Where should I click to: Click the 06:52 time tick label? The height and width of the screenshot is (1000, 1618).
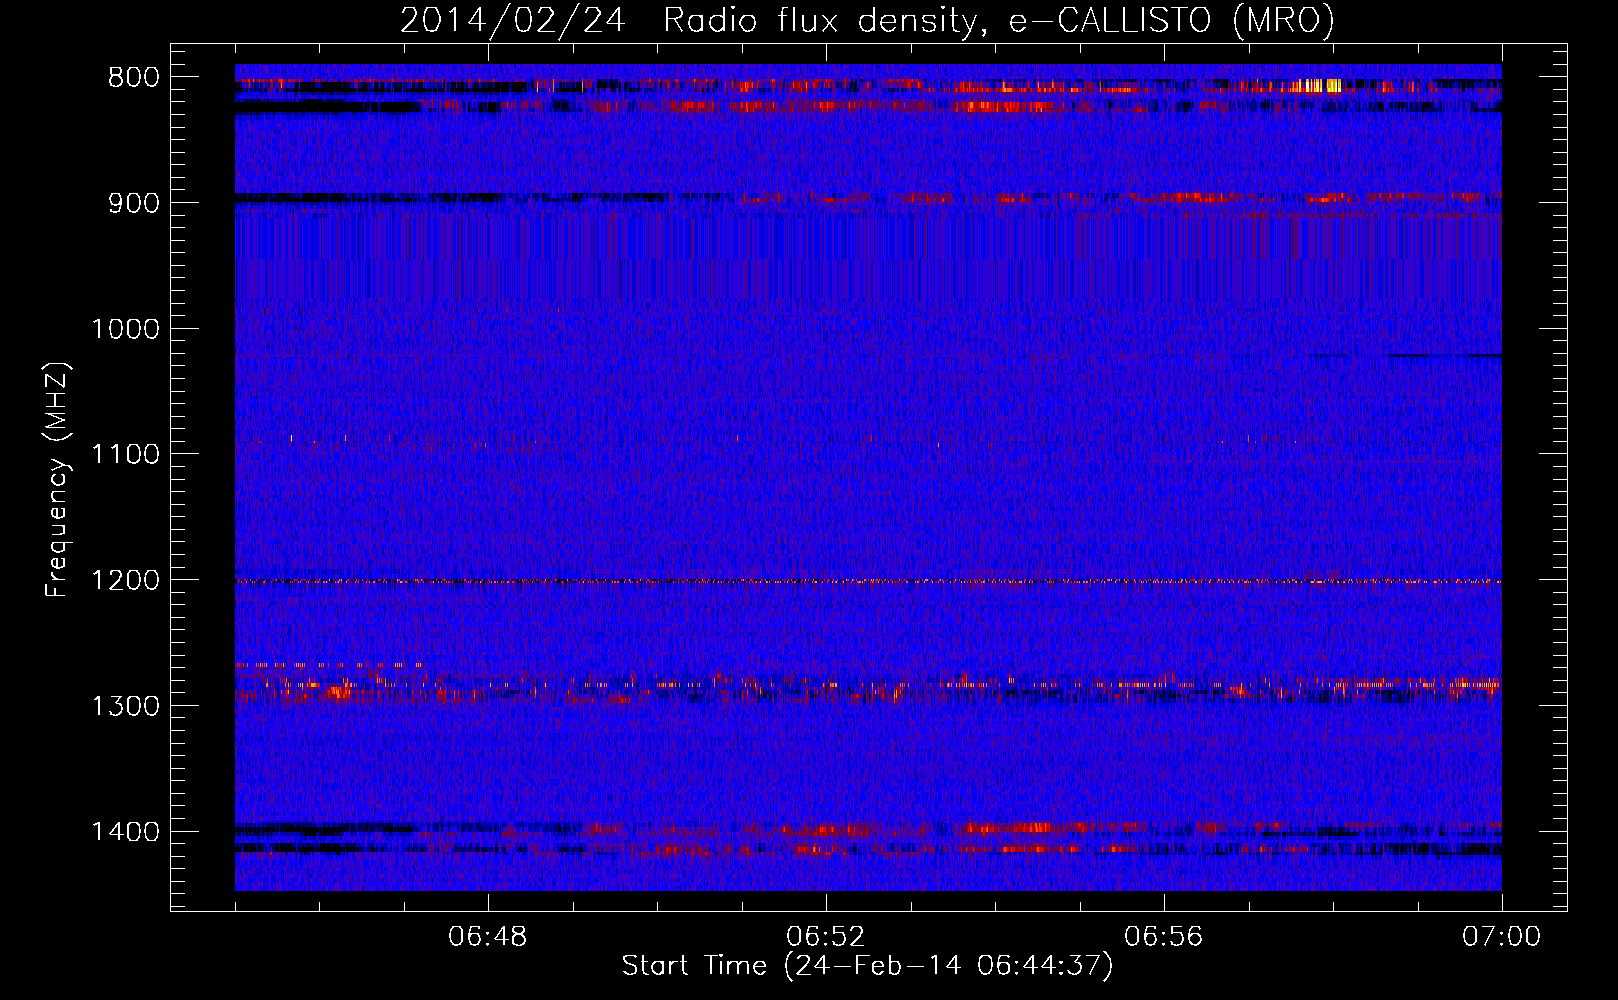pos(826,937)
